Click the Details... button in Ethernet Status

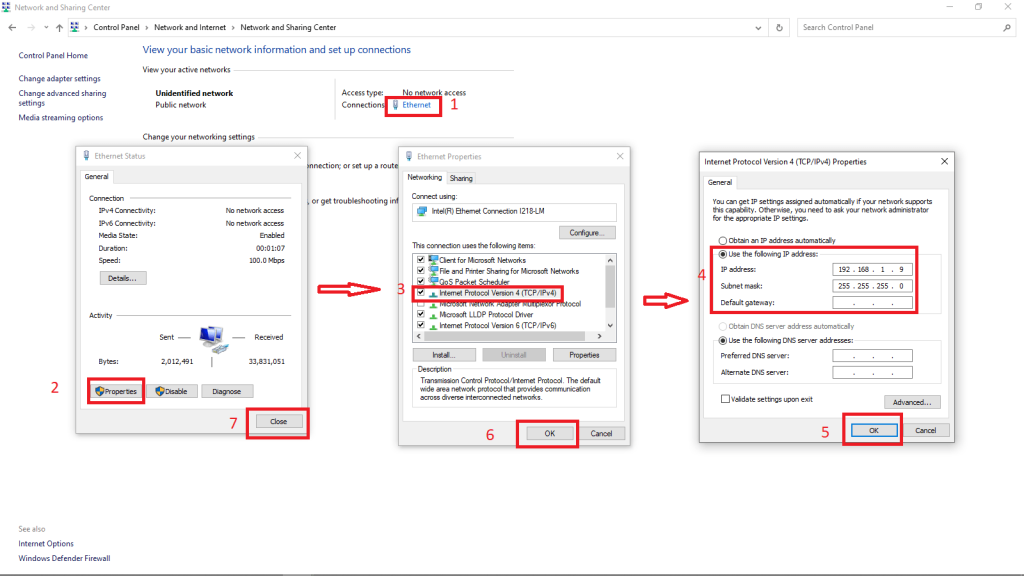pos(123,278)
